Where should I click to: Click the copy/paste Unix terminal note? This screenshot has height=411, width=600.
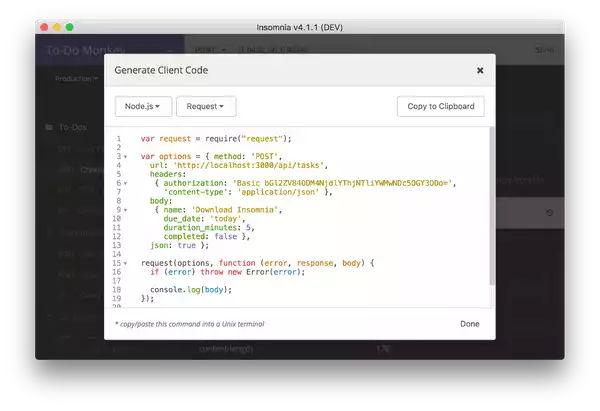190,324
